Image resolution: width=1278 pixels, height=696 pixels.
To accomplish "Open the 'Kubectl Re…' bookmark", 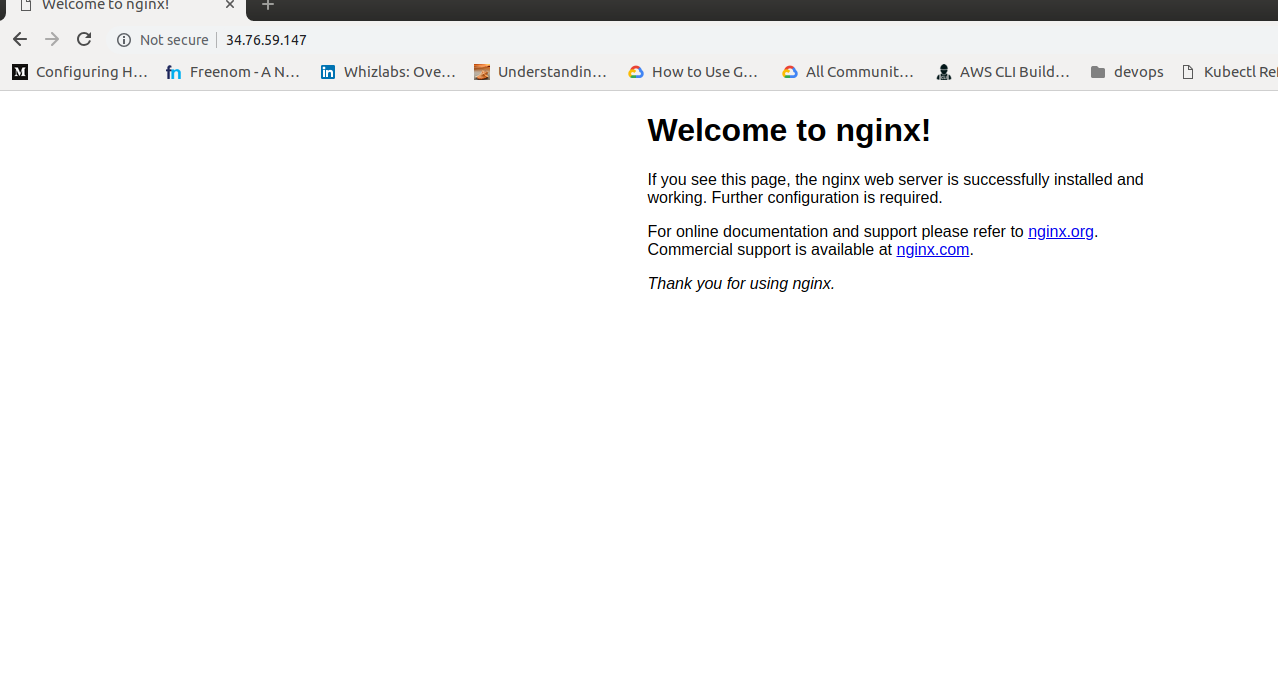I will pos(1229,72).
